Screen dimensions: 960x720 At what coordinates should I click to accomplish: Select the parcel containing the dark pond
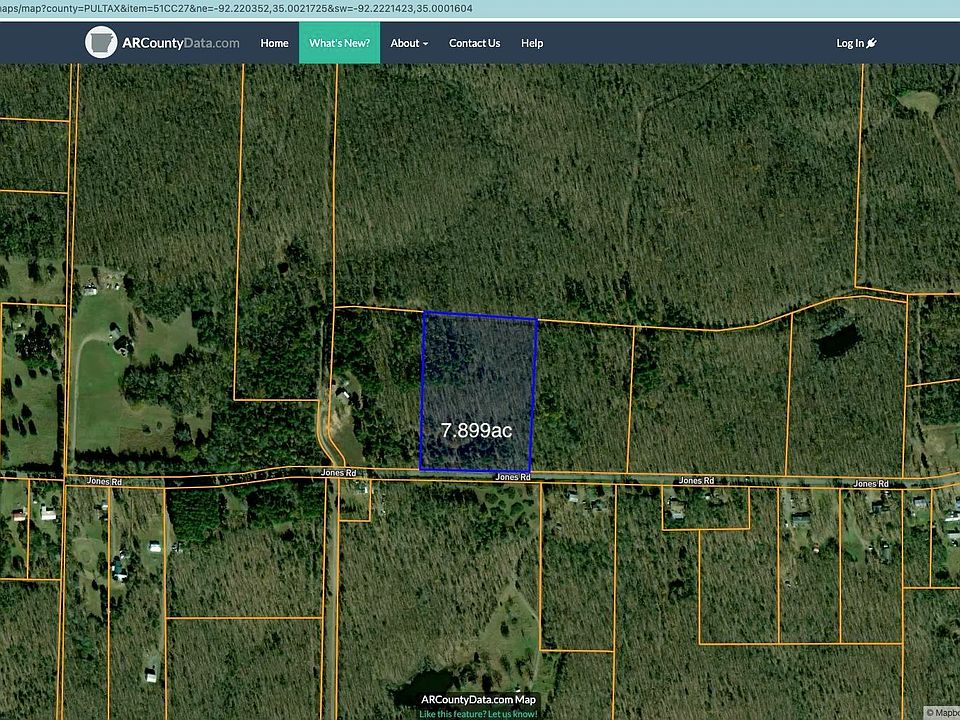[845, 390]
